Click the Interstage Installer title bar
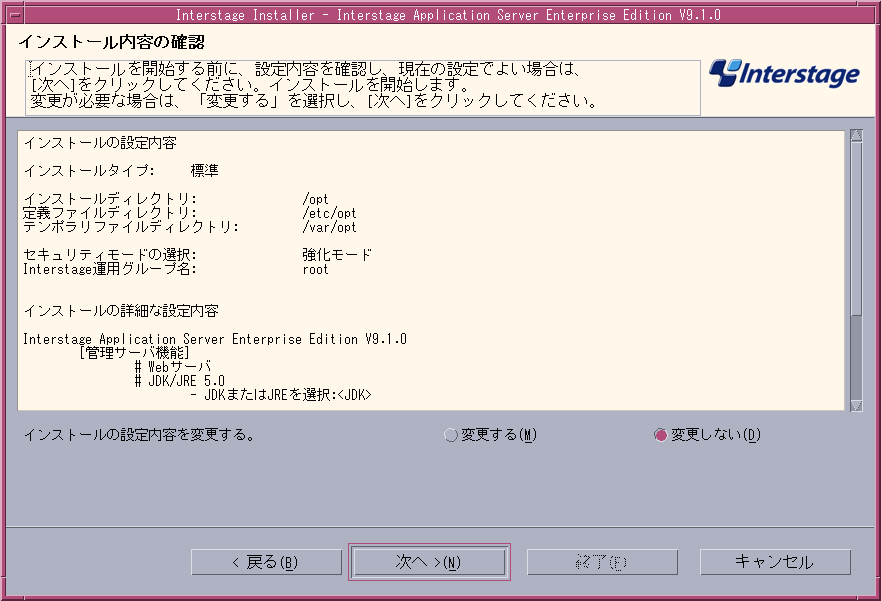881x601 pixels. [x=448, y=15]
